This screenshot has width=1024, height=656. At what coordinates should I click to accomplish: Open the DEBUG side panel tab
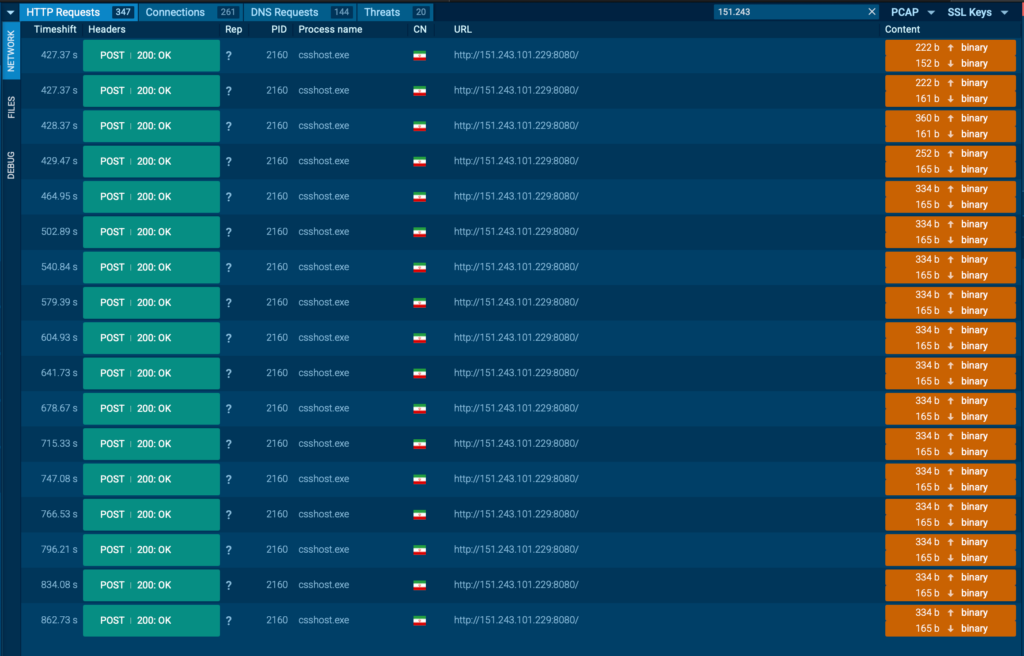(11, 165)
